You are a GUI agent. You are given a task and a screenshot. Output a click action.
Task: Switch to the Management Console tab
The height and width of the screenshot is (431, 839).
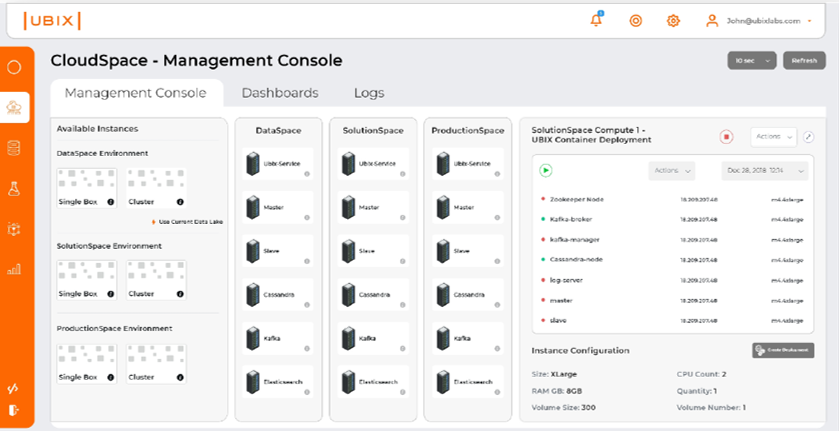tap(135, 93)
